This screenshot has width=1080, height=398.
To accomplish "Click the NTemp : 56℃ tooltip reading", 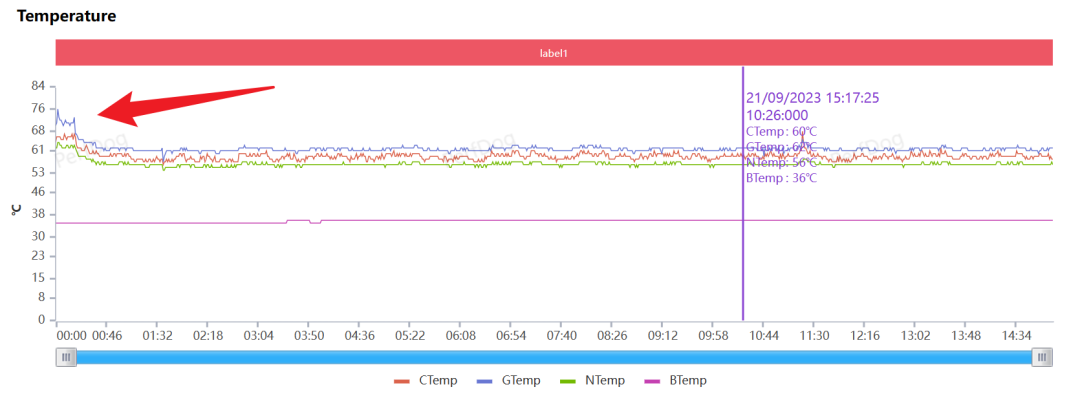I will [x=782, y=163].
